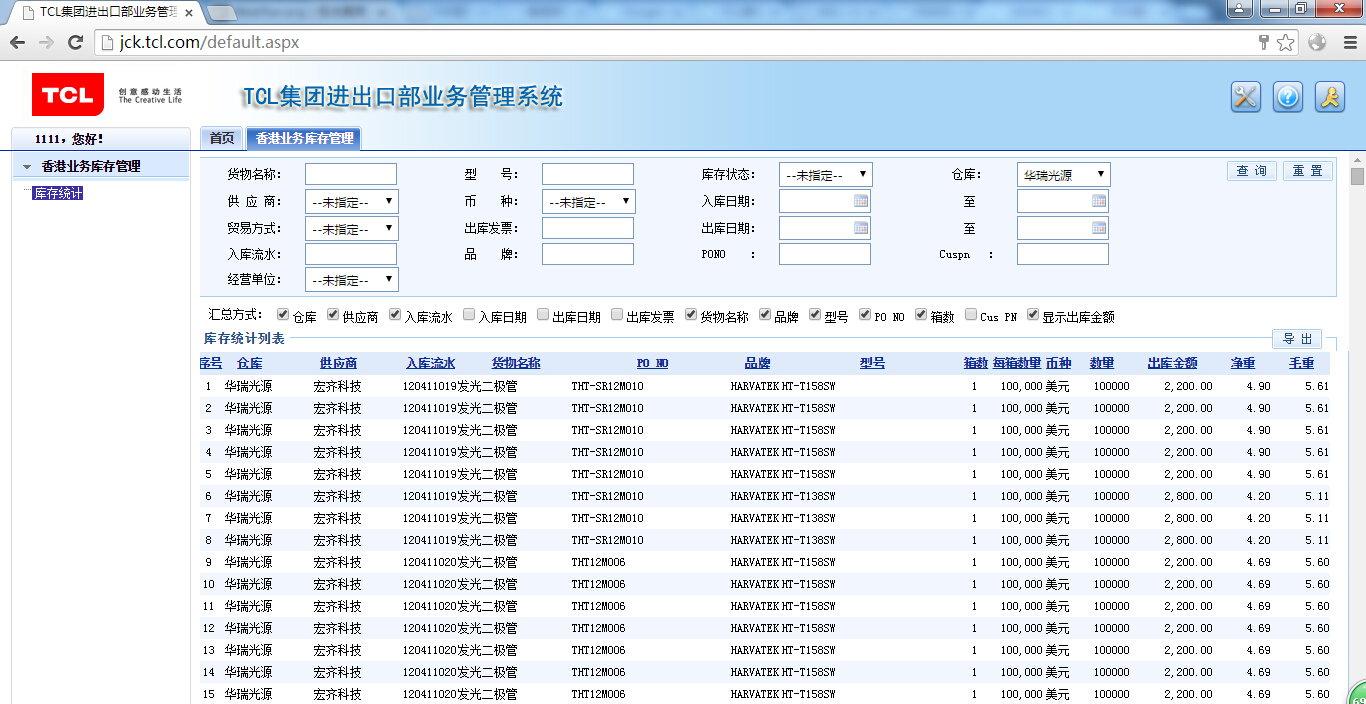
Task: Reload the page with refresh icon
Action: (75, 42)
